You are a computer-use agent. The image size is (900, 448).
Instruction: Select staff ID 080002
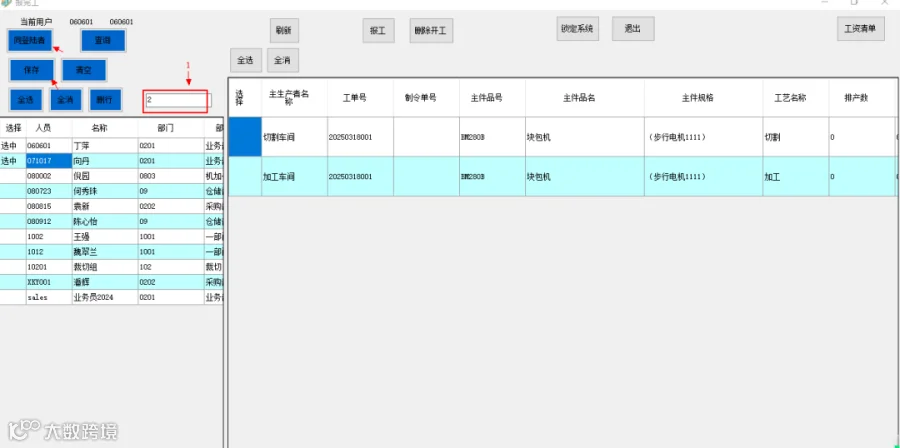pos(49,176)
